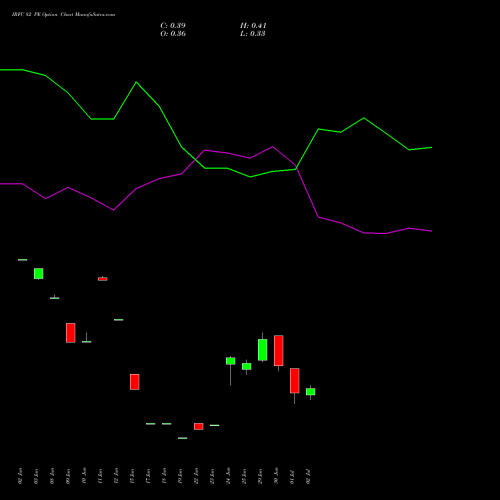Viewport: 500px width, 500px height.
Task: Select the 01 Jul date label
Action: pyautogui.click(x=292, y=476)
